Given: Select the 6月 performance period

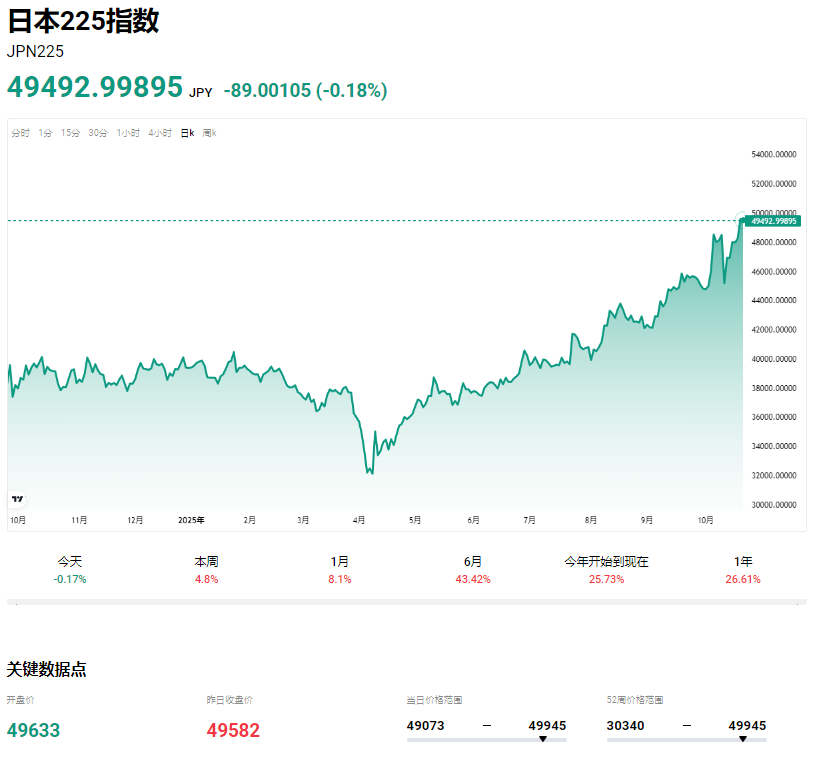Looking at the screenshot, I should coord(473,569).
